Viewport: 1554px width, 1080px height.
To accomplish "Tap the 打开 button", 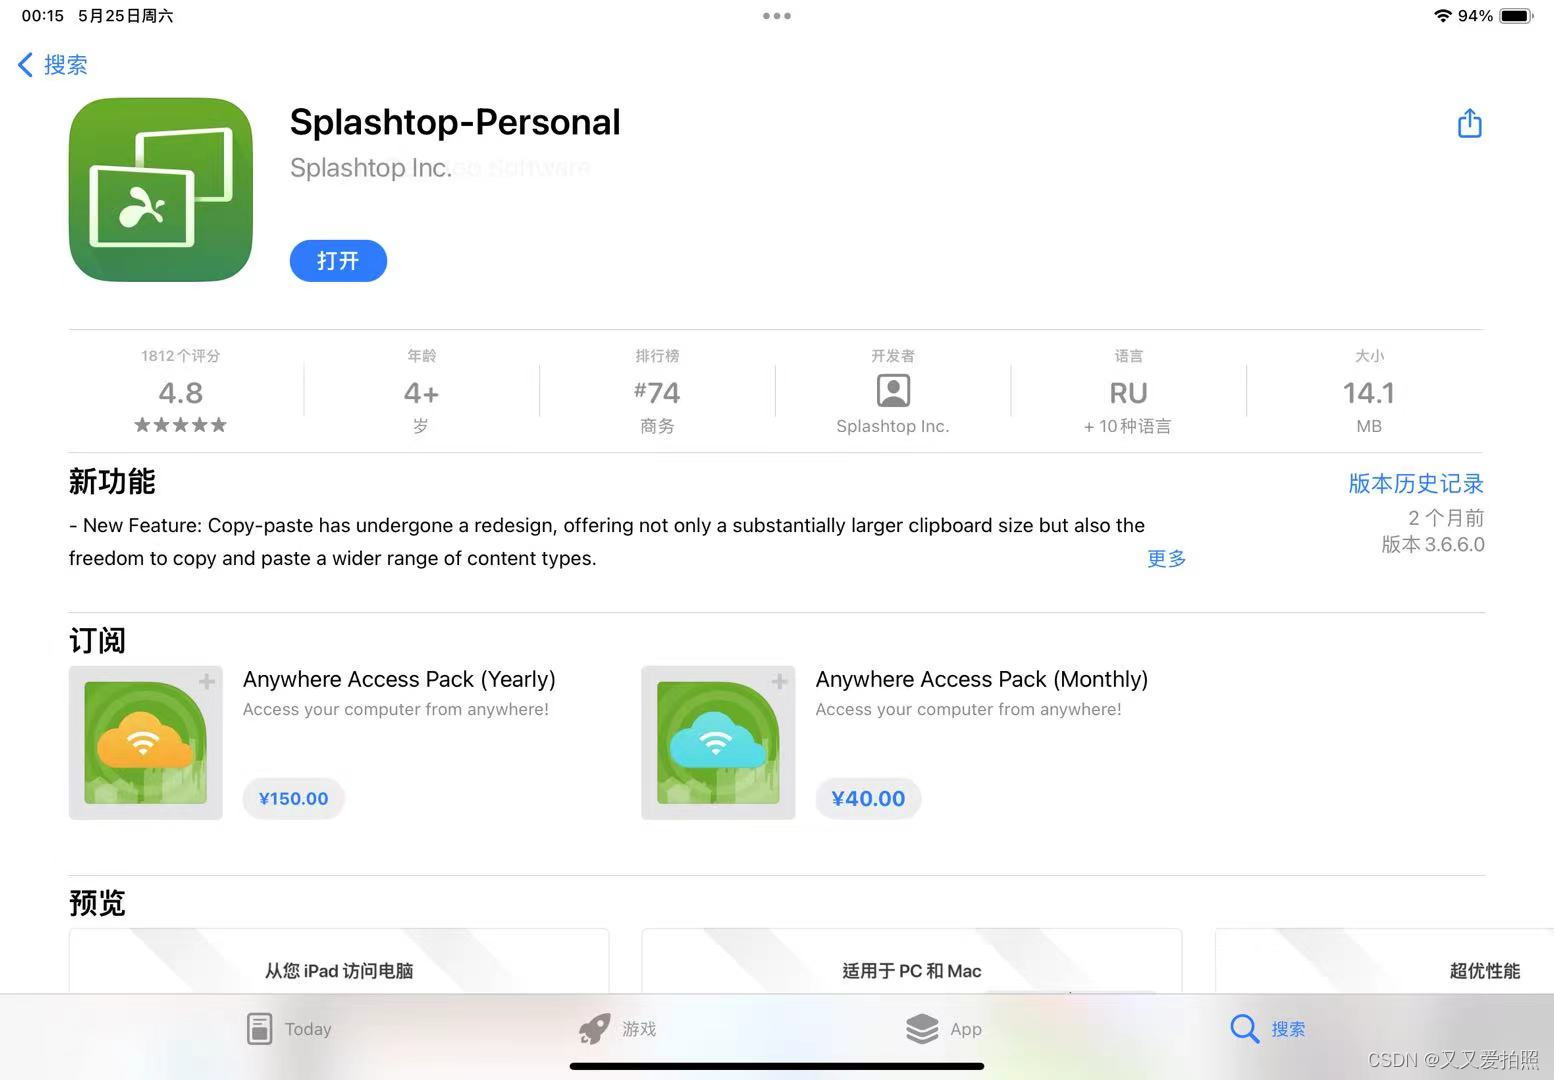I will tap(338, 261).
